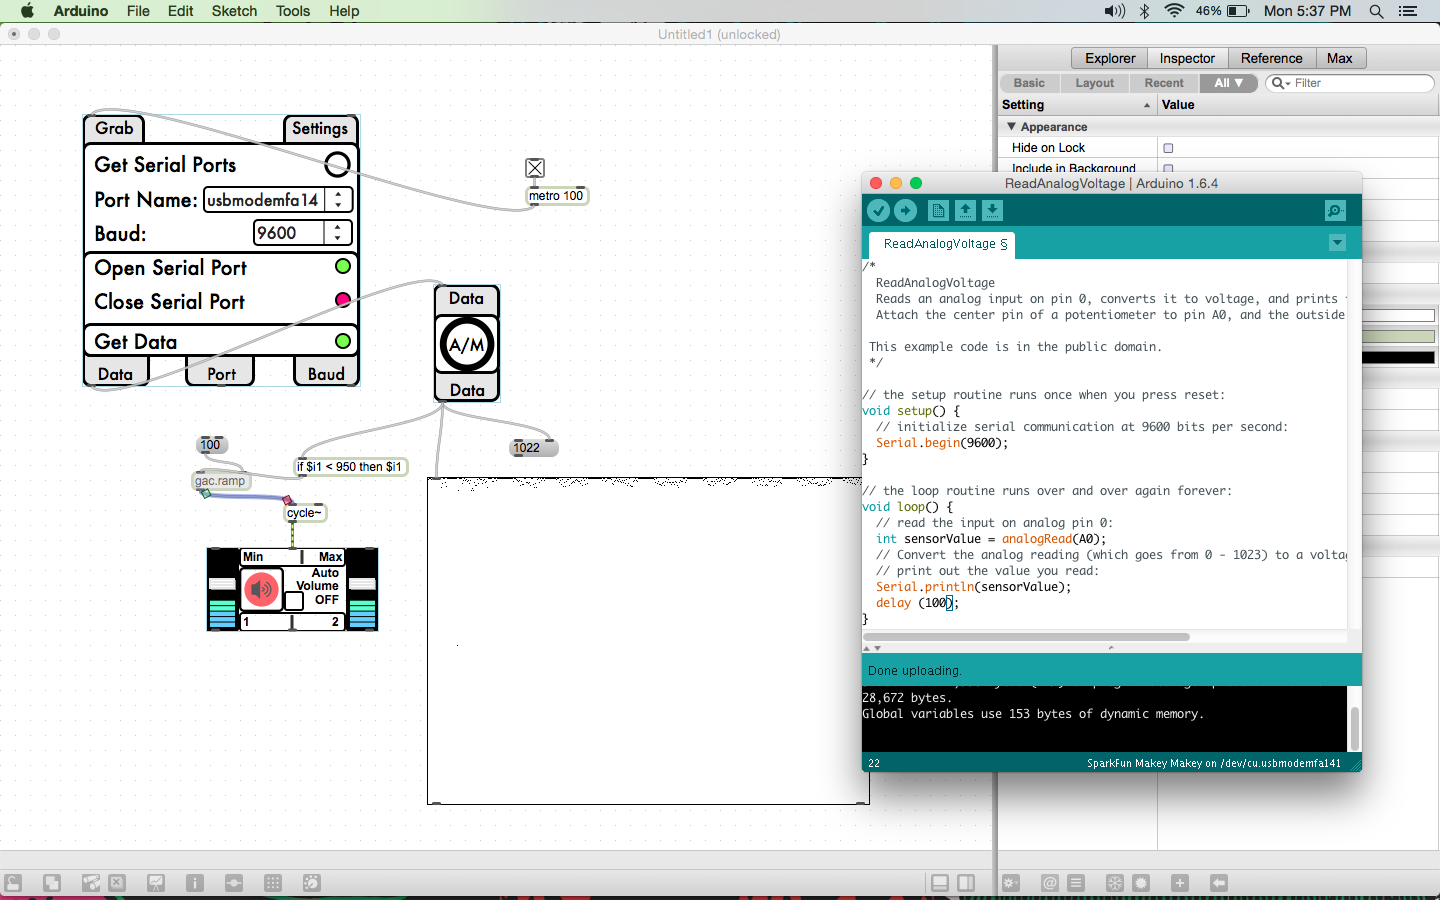Screen dimensions: 1440x900
Task: Toggle the Include in Background checkbox
Action: click(x=1168, y=168)
